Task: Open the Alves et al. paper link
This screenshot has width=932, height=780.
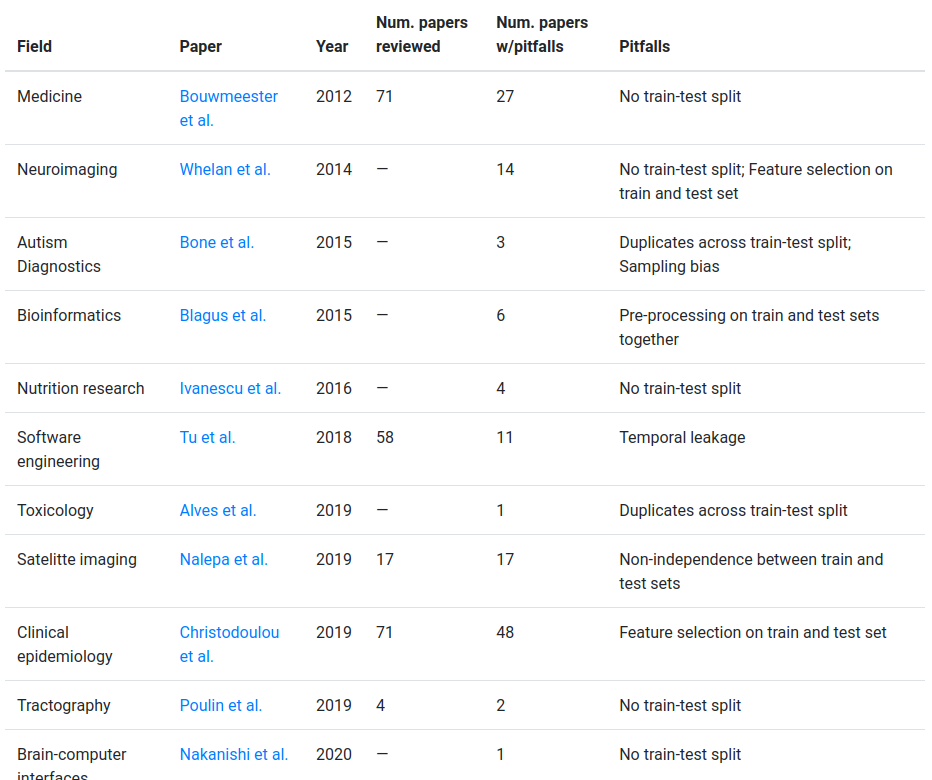Action: 218,511
